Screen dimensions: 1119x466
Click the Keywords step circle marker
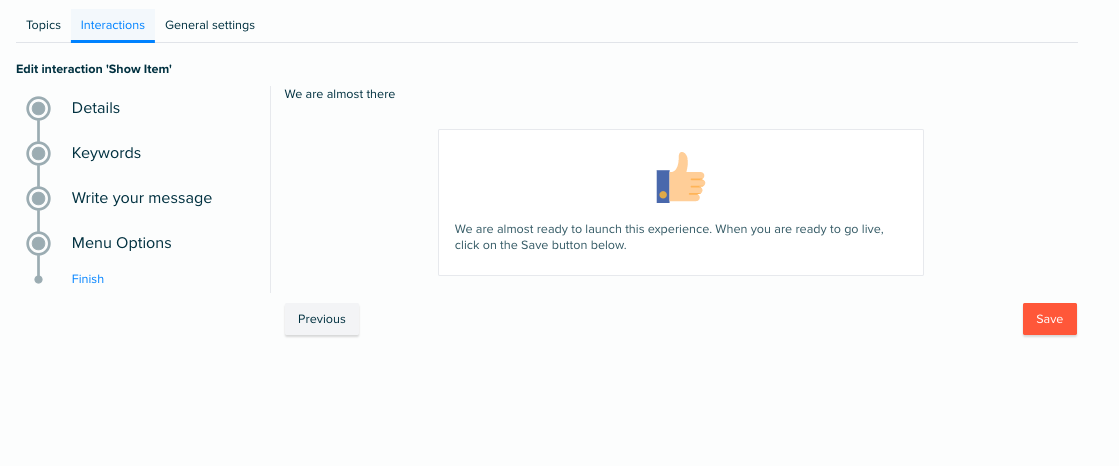pos(39,153)
